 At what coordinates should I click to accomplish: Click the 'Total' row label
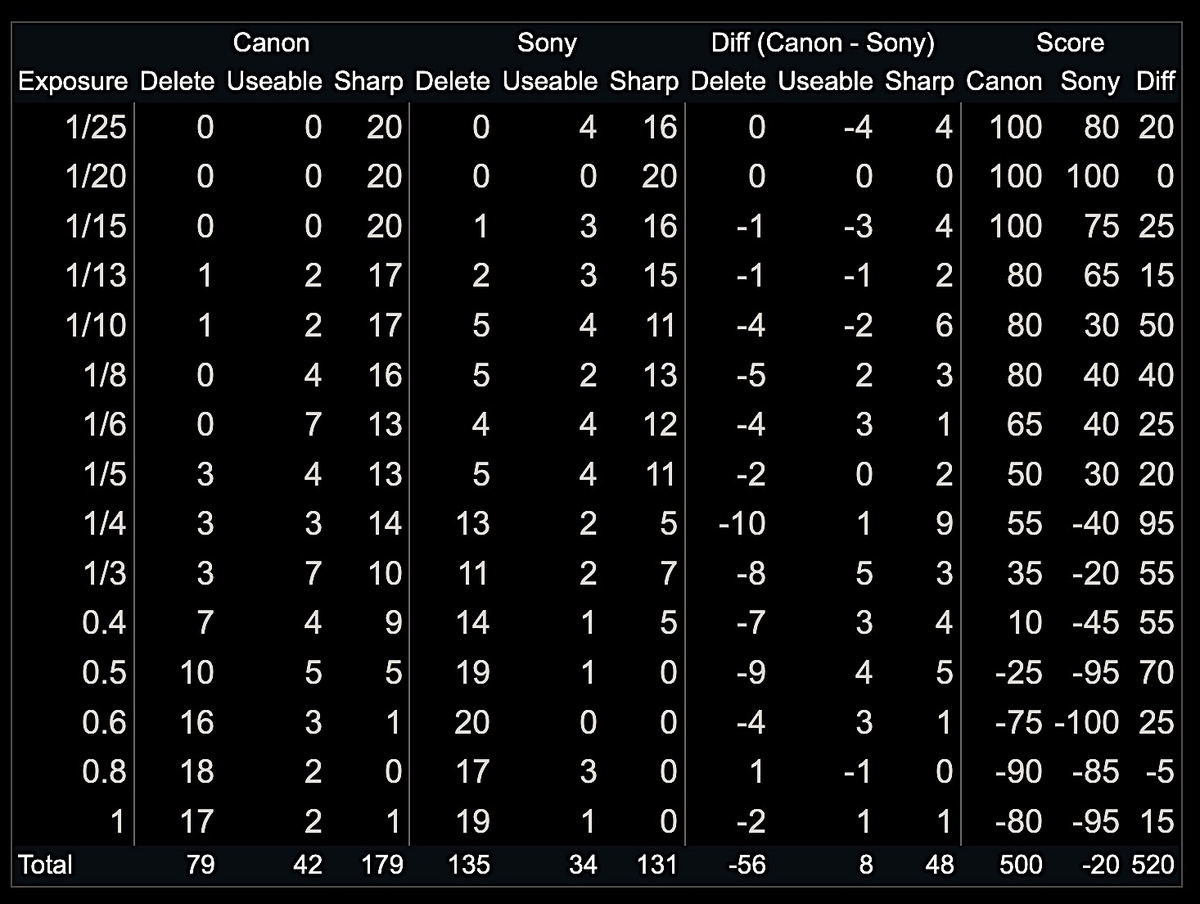45,864
